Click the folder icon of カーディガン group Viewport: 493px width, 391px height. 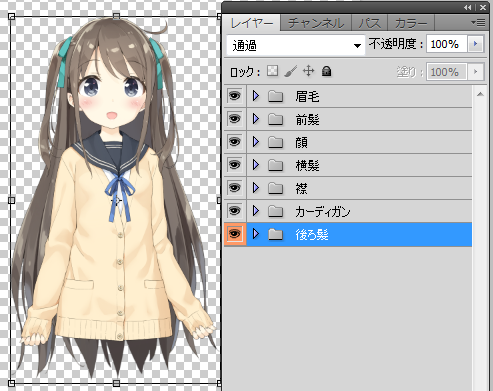coord(275,211)
